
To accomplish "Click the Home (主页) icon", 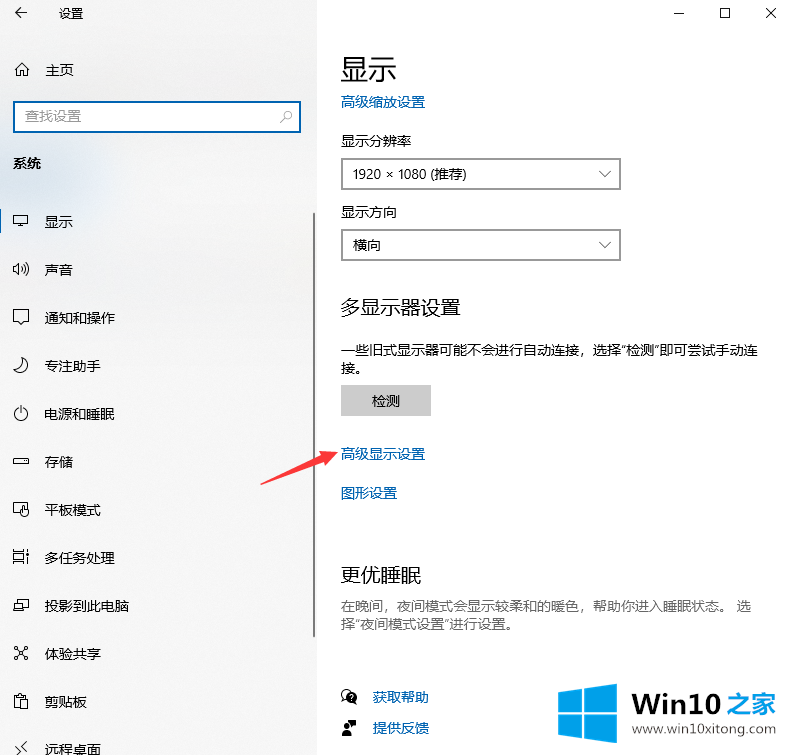I will point(22,70).
